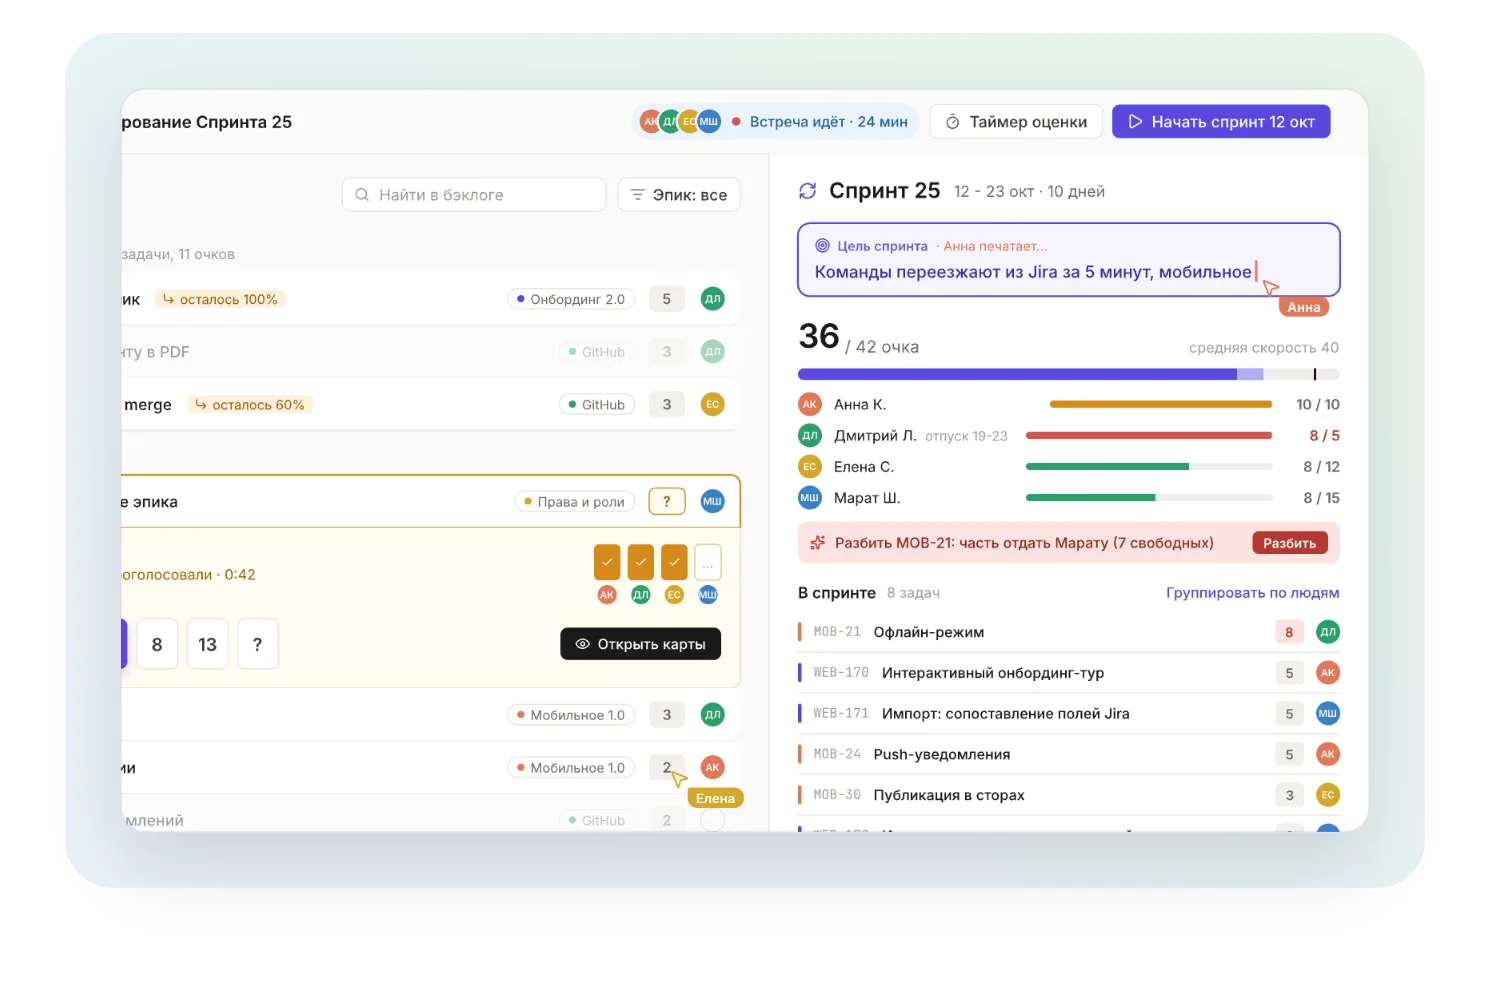Click the ЕС assignee avatar on MOB-30
The width and height of the screenshot is (1490, 985).
pyautogui.click(x=1327, y=795)
